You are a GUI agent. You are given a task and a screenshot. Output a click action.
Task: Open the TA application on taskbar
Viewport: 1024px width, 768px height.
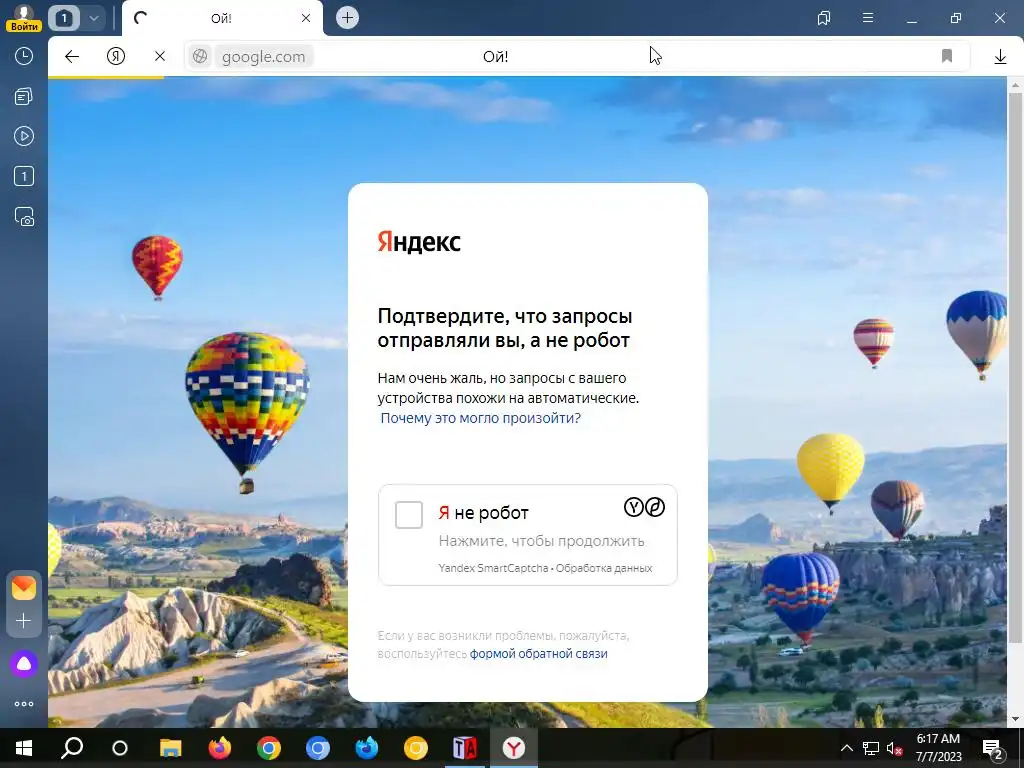point(464,748)
